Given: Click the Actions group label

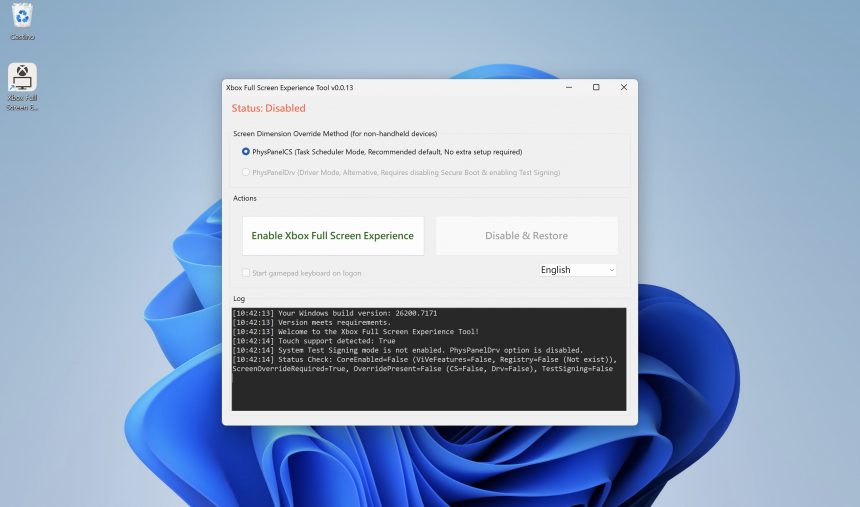Looking at the screenshot, I should tap(245, 198).
